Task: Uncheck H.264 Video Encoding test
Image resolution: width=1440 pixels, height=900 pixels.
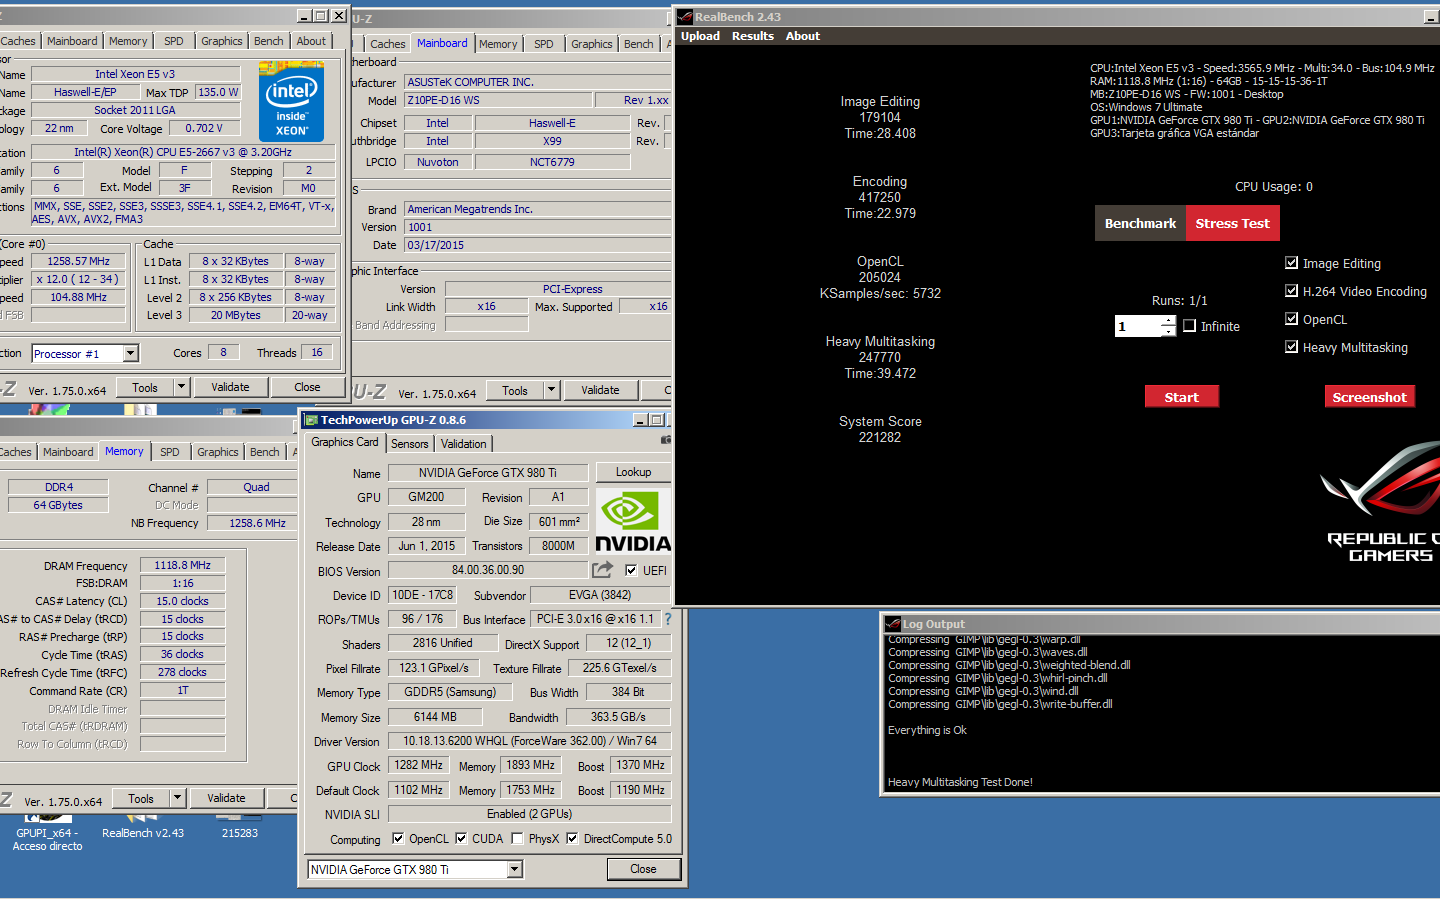Action: 1291,291
